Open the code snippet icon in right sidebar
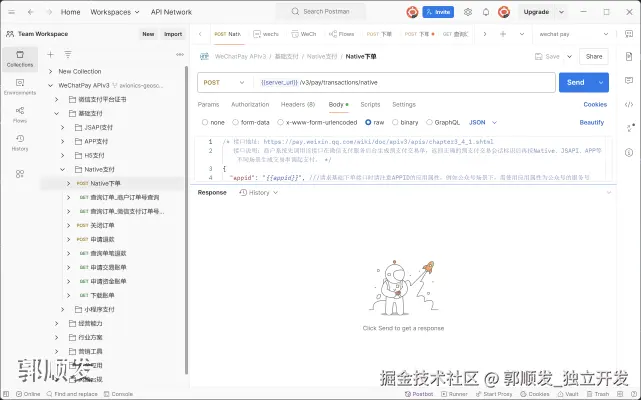This screenshot has width=641, height=400. pos(629,105)
